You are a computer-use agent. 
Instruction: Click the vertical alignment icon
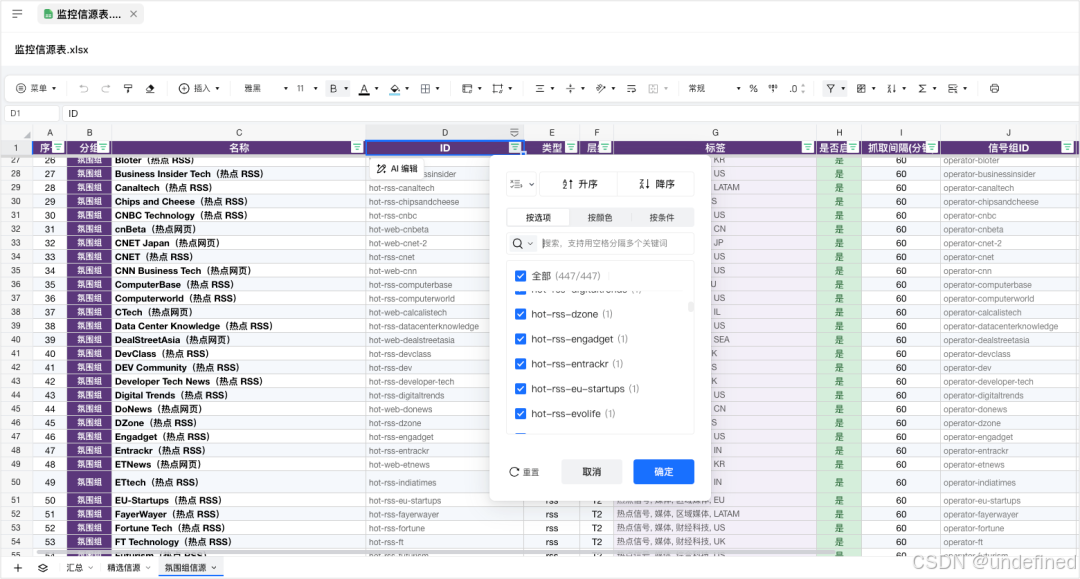tap(570, 88)
